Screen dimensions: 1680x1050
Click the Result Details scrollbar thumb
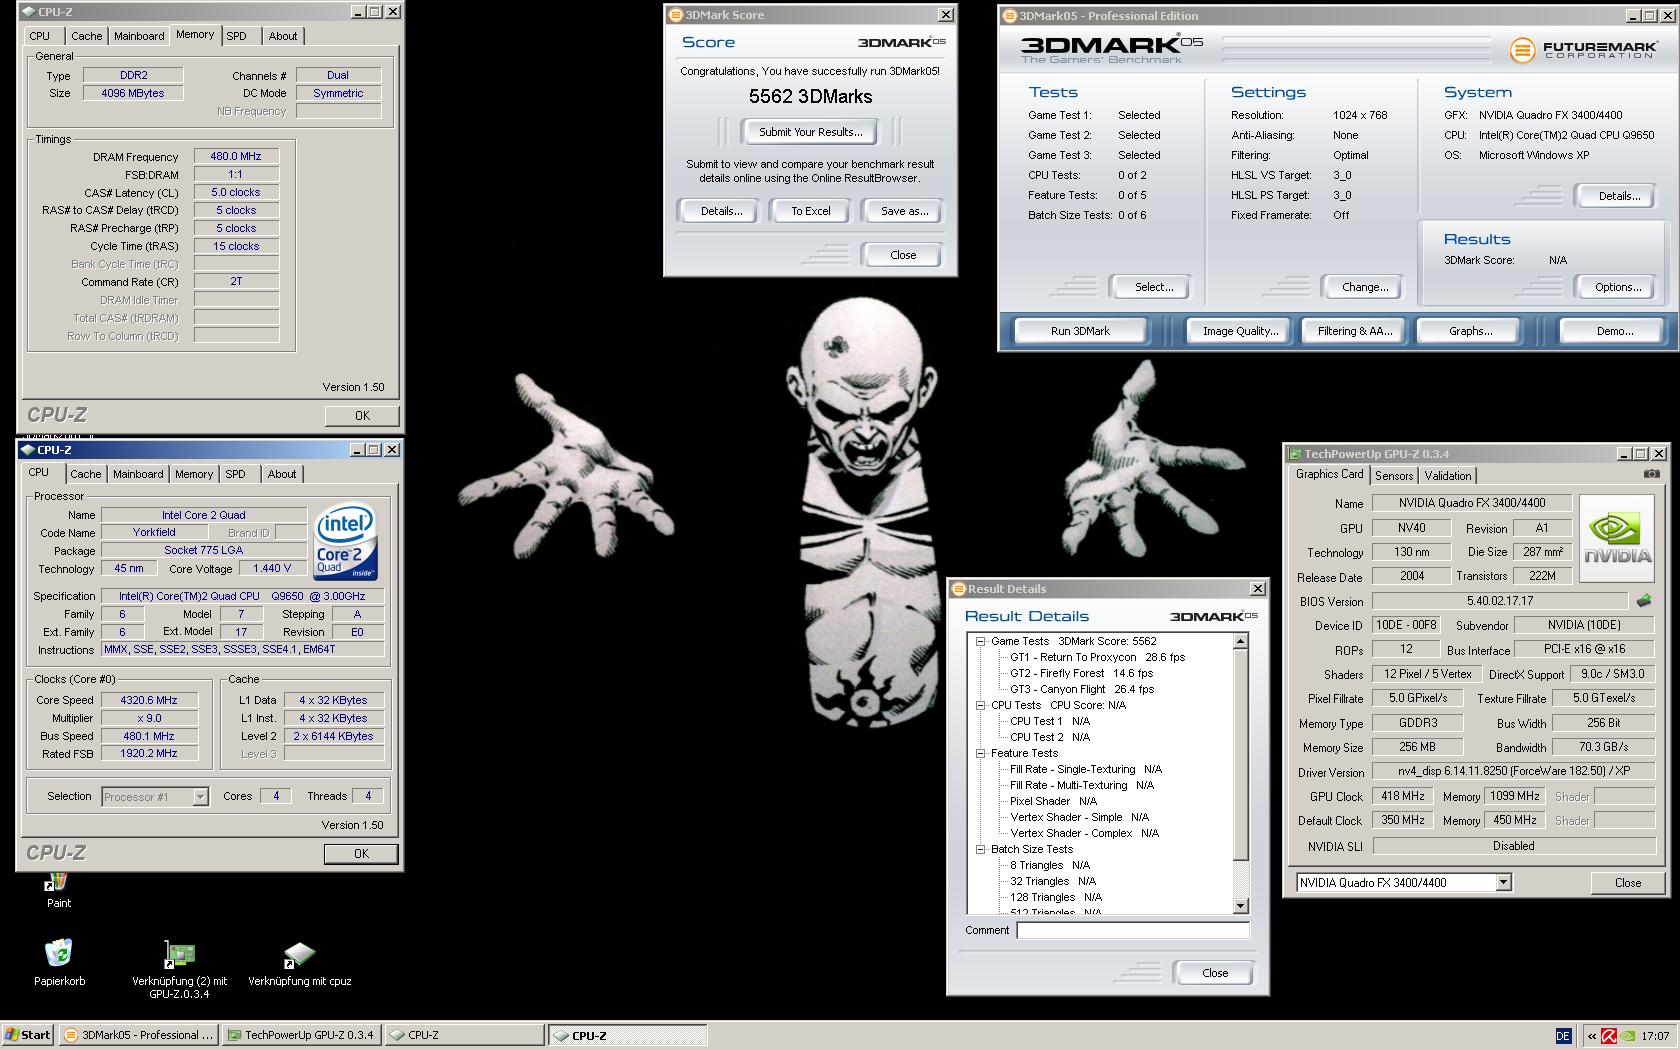[1241, 755]
